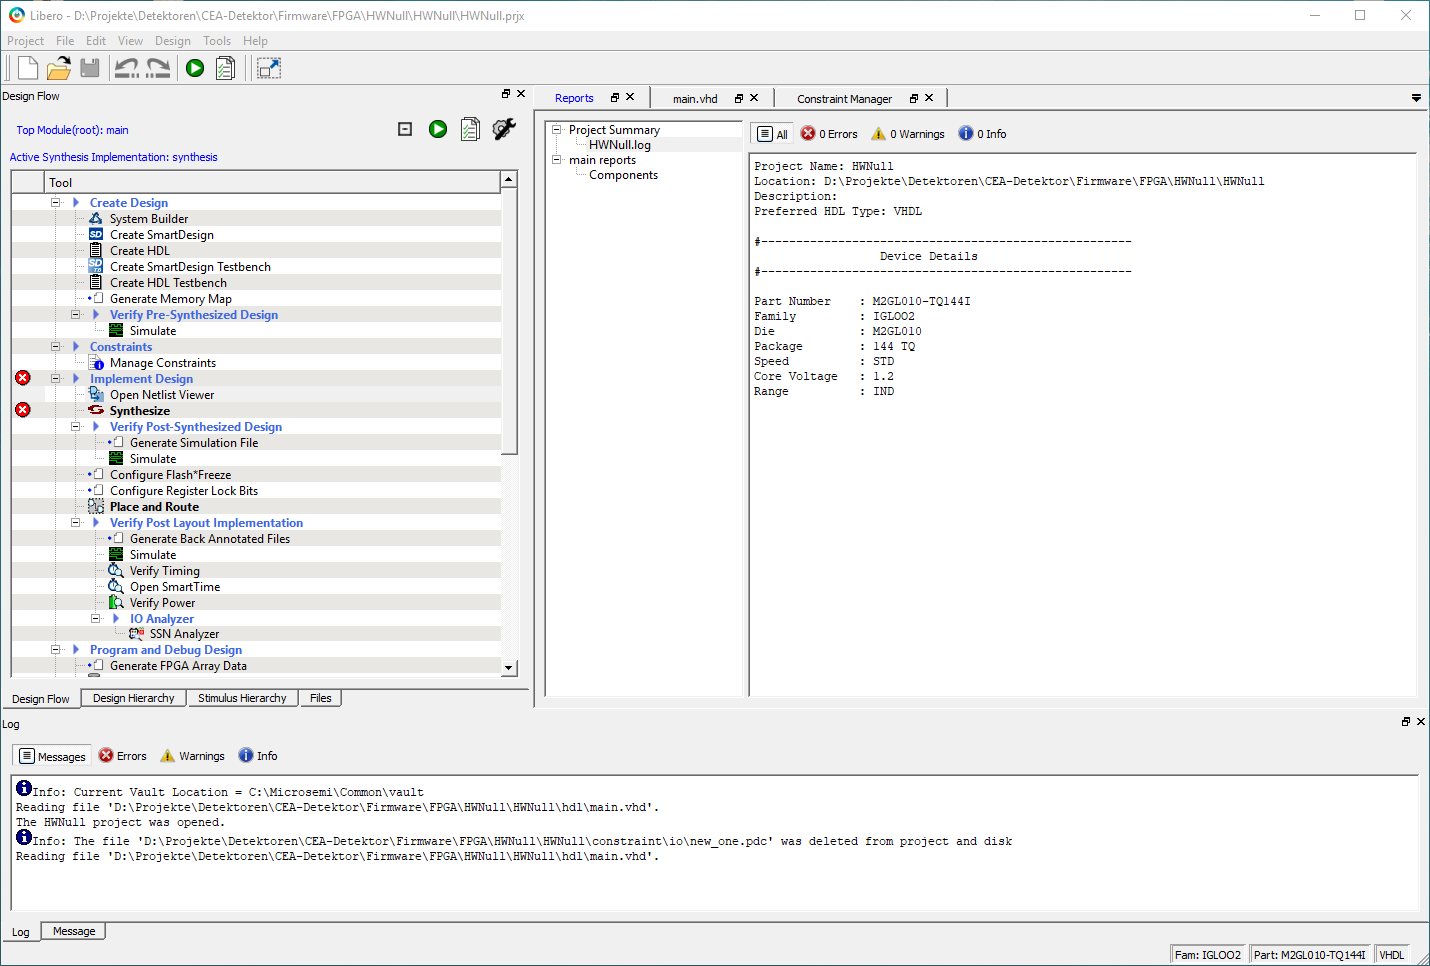Collapse Program and Debug Design node
The width and height of the screenshot is (1430, 966).
click(56, 650)
